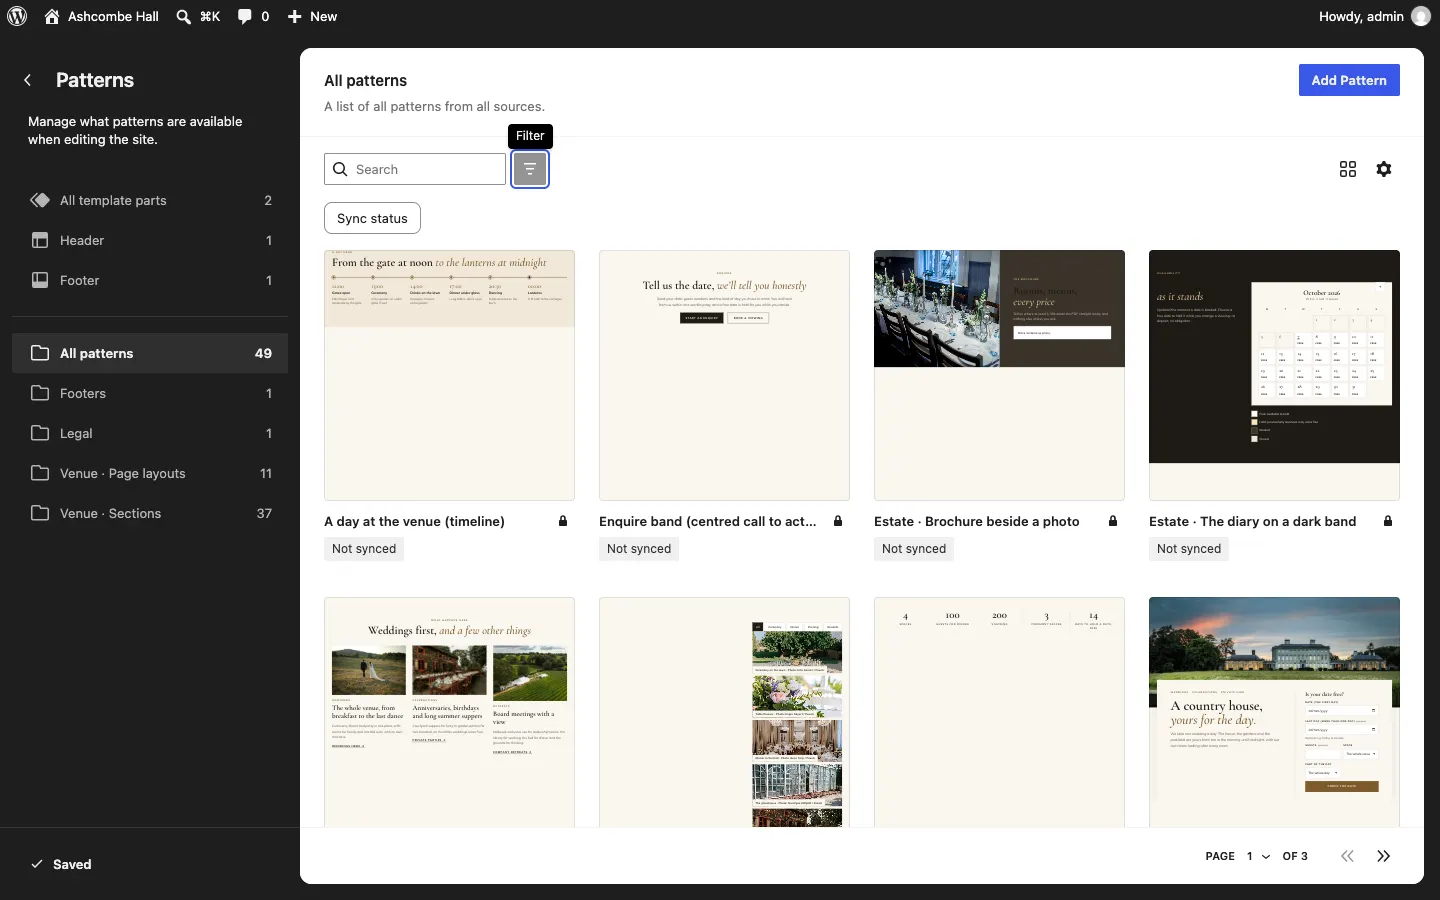This screenshot has height=900, width=1440.
Task: Open Venue · Sections category
Action: (150, 513)
